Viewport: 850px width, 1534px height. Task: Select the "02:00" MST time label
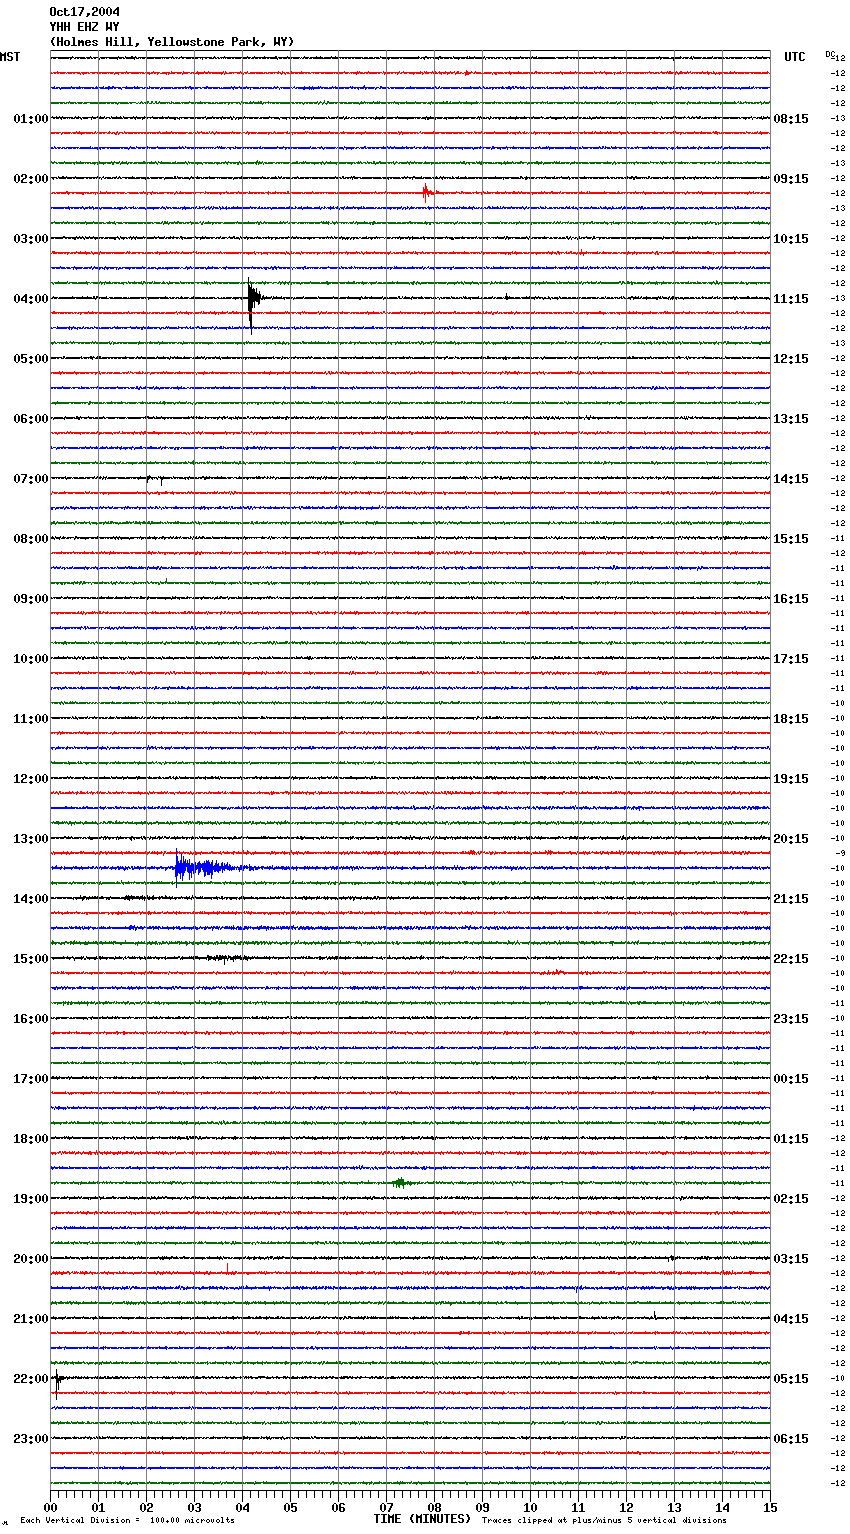click(31, 179)
